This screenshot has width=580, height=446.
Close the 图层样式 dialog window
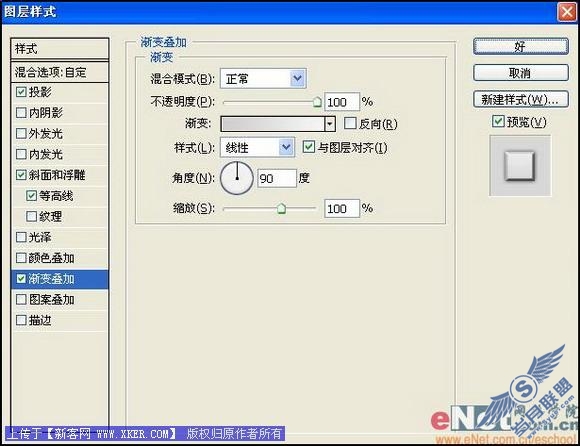pyautogui.click(x=567, y=12)
